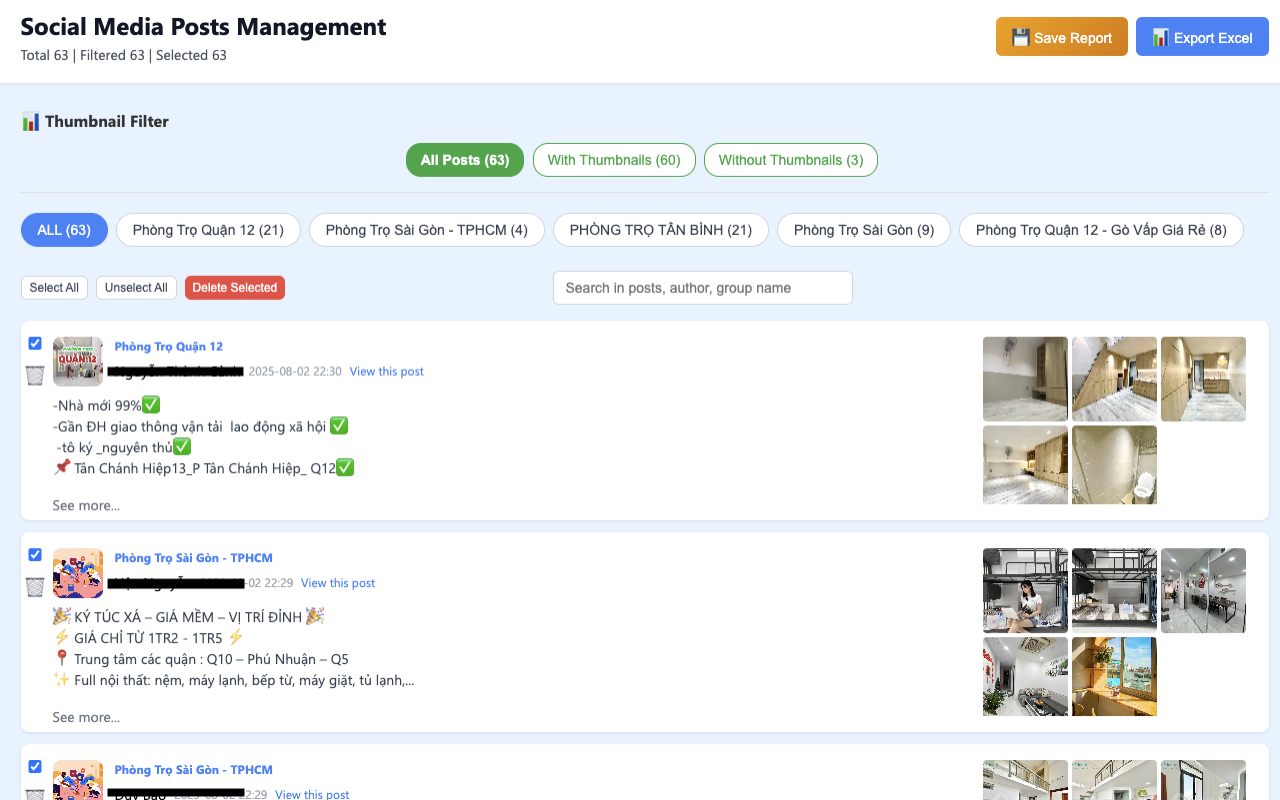
Task: Uncheck the second post's selection checkbox
Action: [x=35, y=555]
